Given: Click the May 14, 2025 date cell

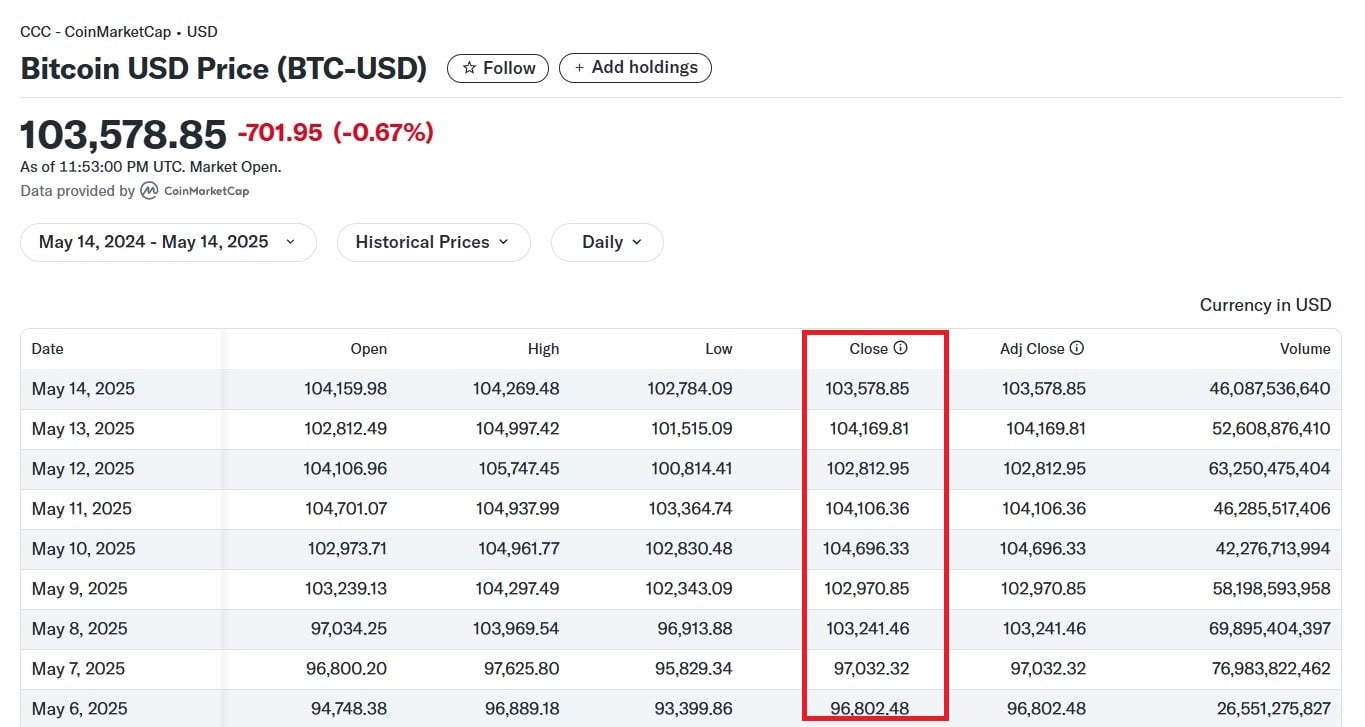Looking at the screenshot, I should pos(83,389).
